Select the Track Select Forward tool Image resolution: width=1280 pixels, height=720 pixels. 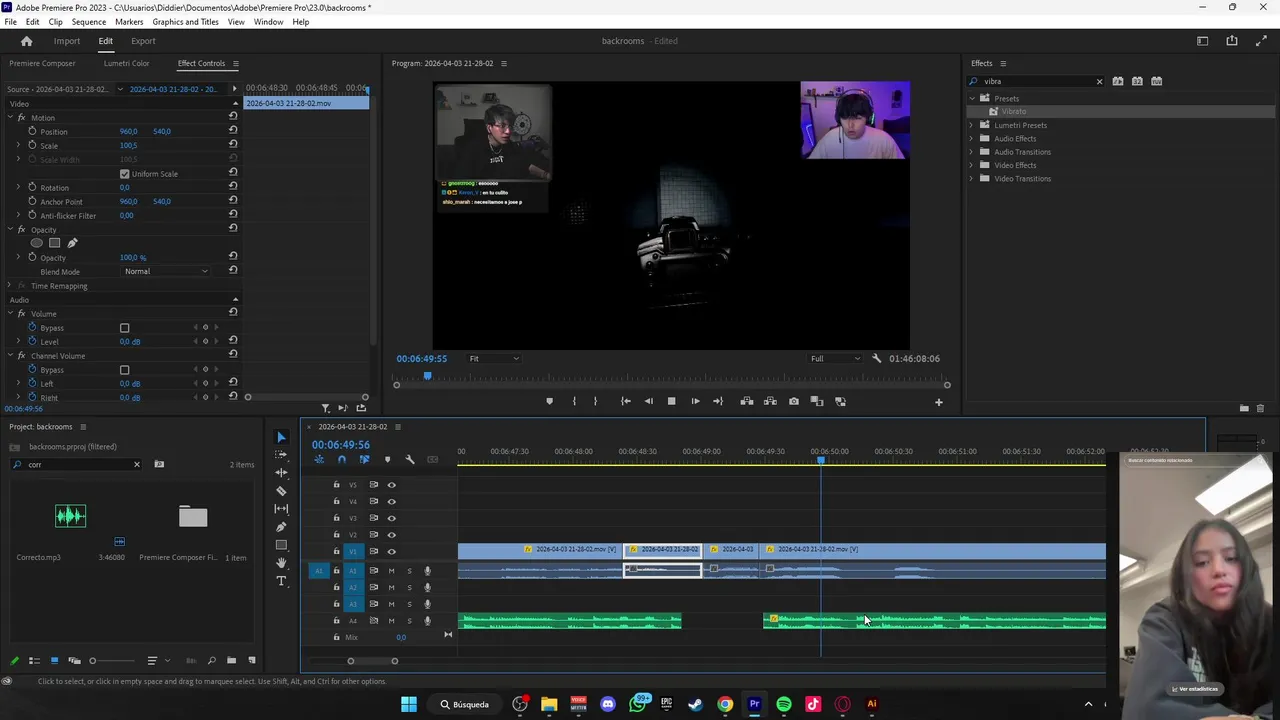(x=281, y=455)
